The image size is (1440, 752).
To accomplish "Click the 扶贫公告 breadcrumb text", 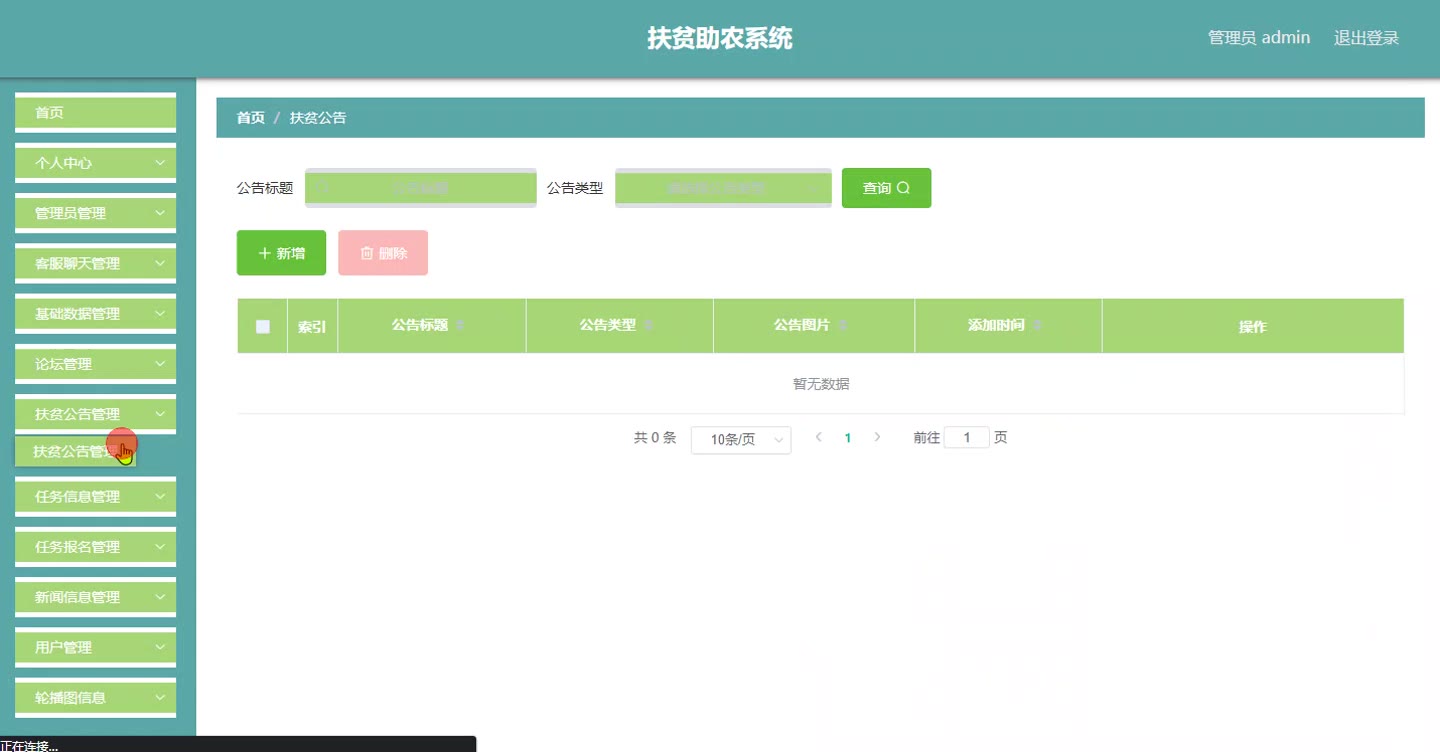I will pyautogui.click(x=318, y=118).
